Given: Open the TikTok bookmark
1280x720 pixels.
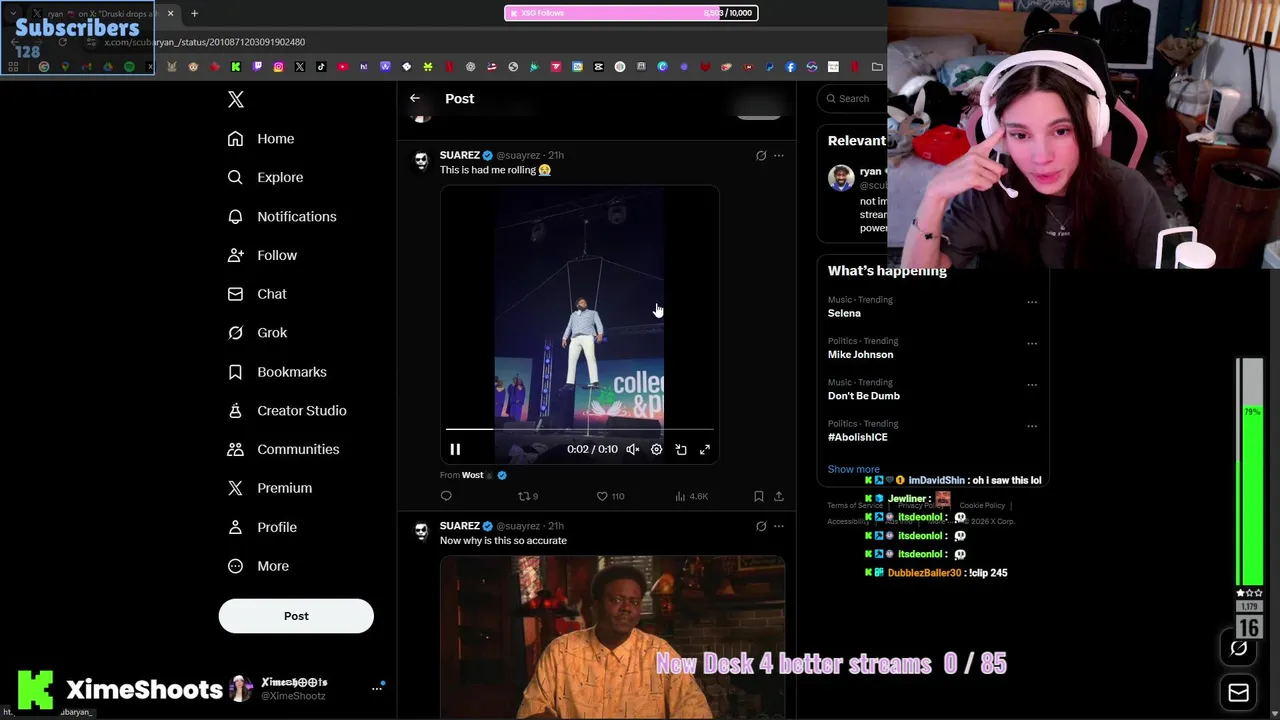Looking at the screenshot, I should click(321, 67).
